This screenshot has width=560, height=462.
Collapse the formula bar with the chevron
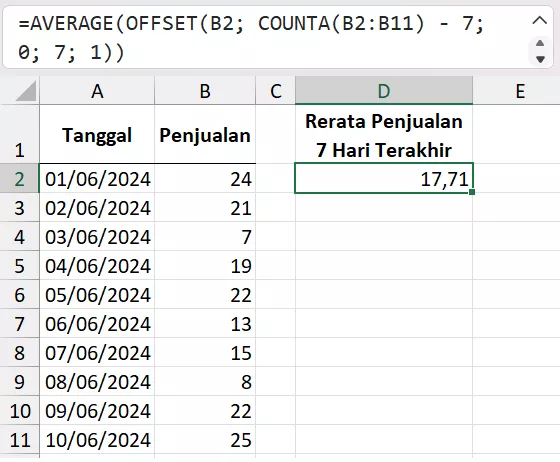pyautogui.click(x=539, y=21)
